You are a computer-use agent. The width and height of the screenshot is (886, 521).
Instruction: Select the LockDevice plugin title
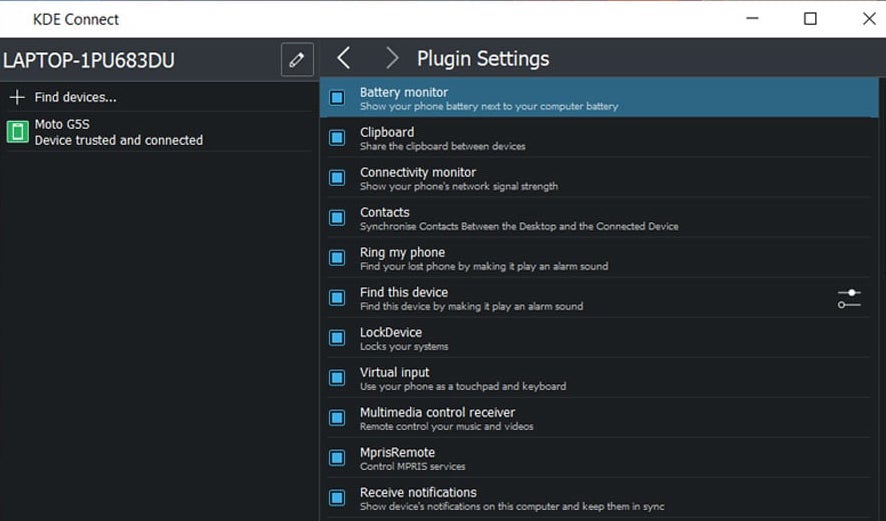point(391,332)
